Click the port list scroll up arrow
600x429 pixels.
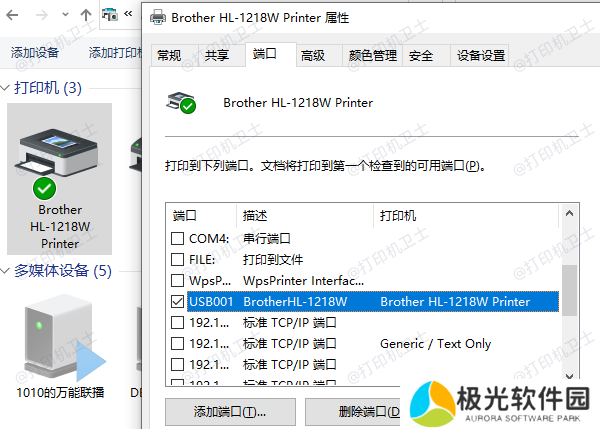pyautogui.click(x=569, y=214)
